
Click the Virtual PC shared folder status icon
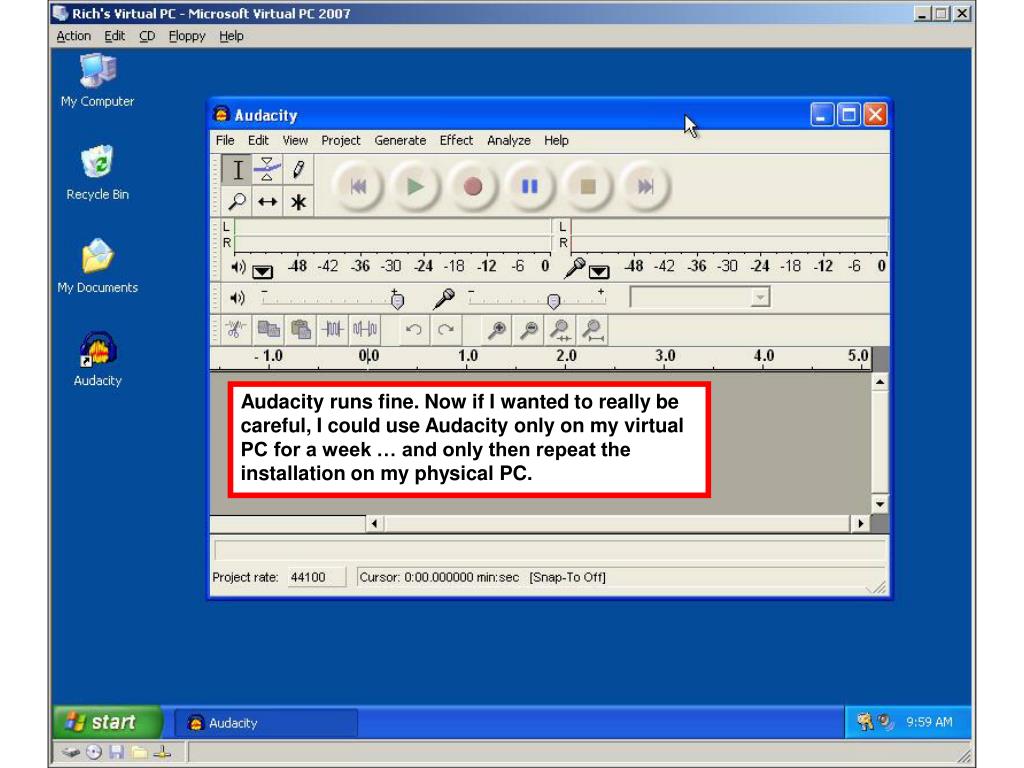[x=138, y=752]
